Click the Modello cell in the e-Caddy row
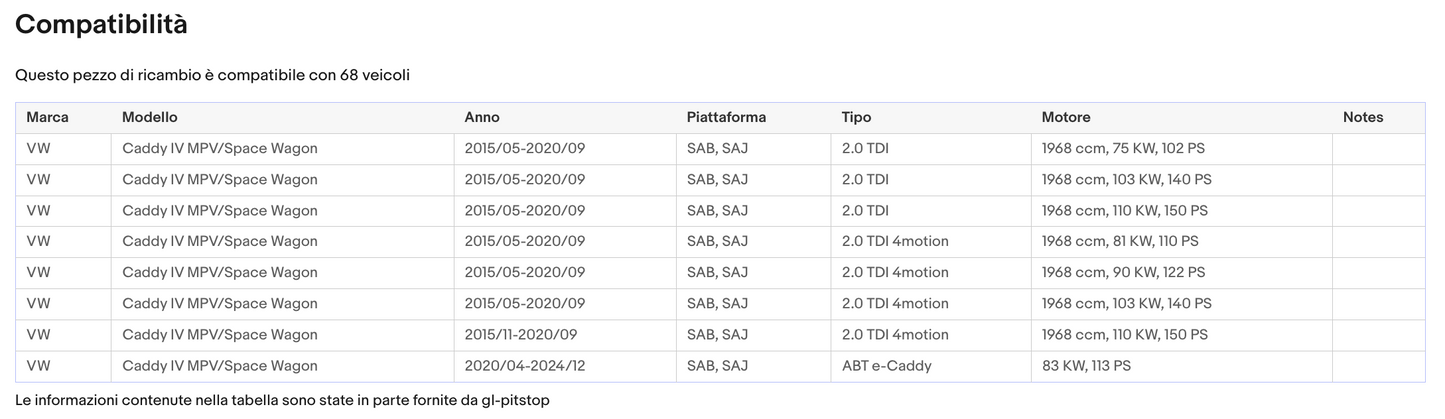1445x419 pixels. [220, 366]
